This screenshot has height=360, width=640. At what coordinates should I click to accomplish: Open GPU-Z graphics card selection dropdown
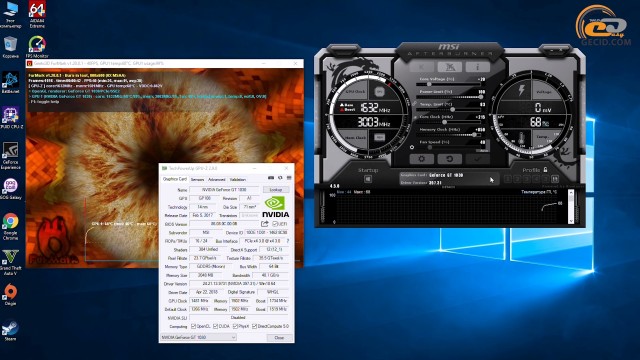pyautogui.click(x=198, y=338)
